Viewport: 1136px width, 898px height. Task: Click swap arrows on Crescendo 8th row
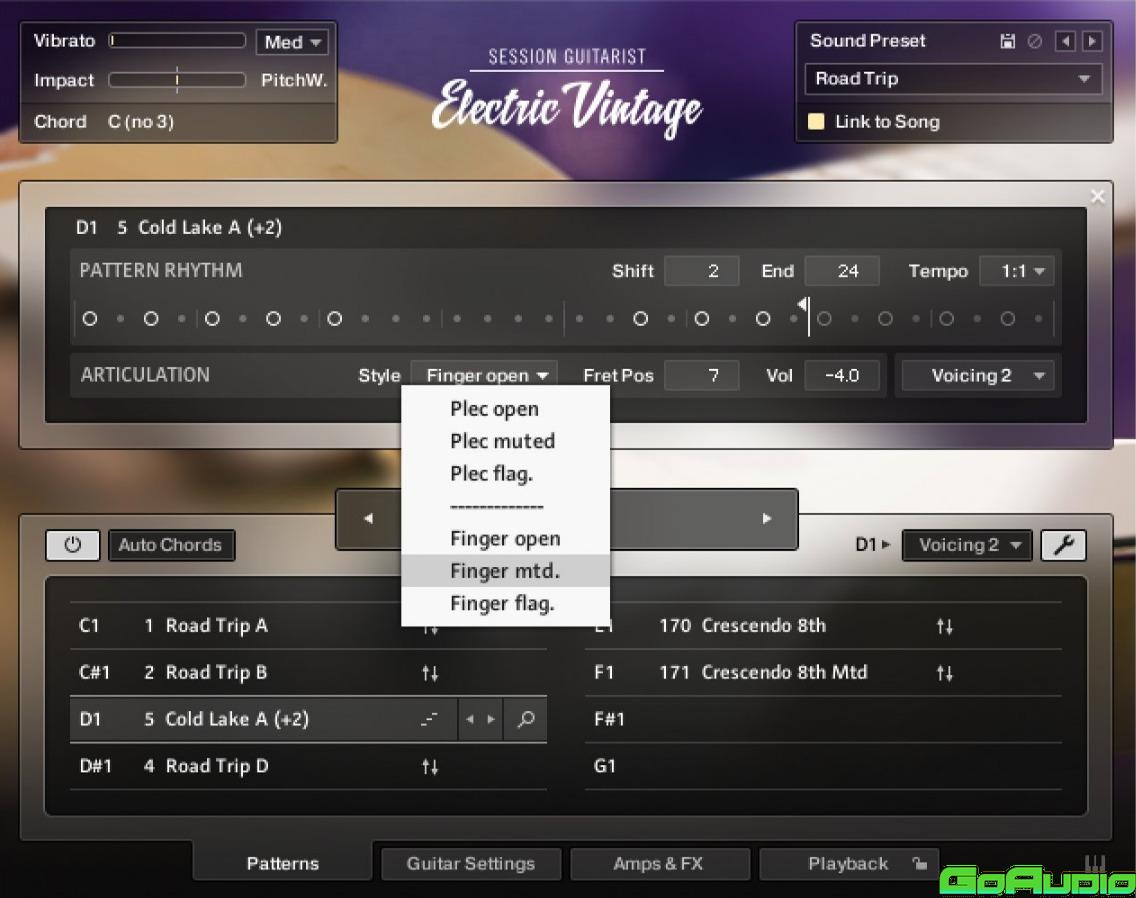[x=945, y=626]
